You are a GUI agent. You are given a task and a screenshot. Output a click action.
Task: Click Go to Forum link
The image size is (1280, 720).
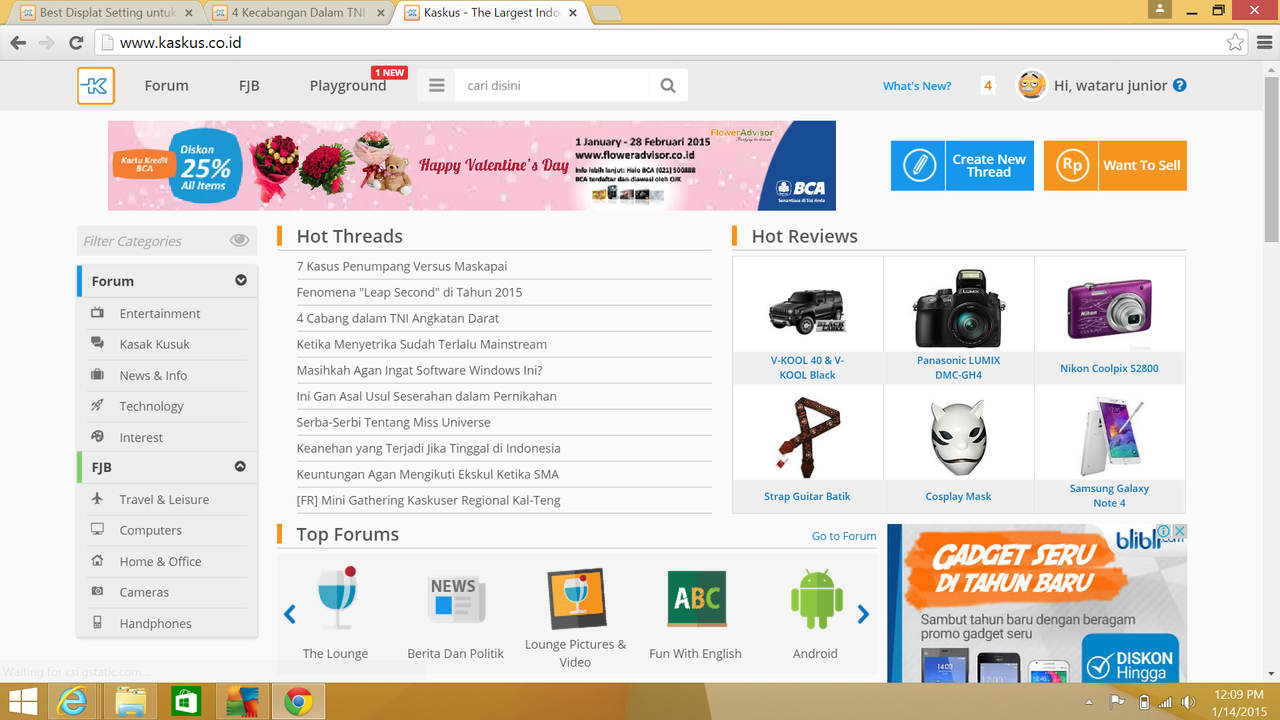click(844, 536)
